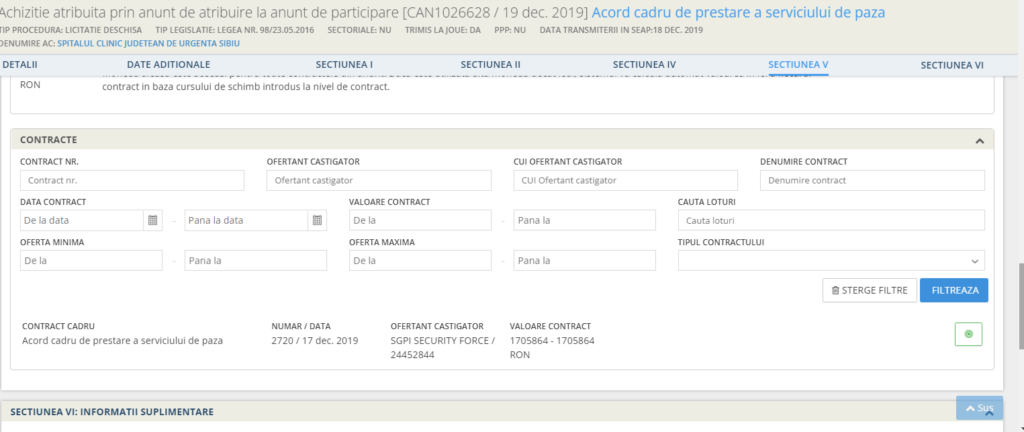
Task: Click the Ofertant castigator text field
Action: point(379,180)
